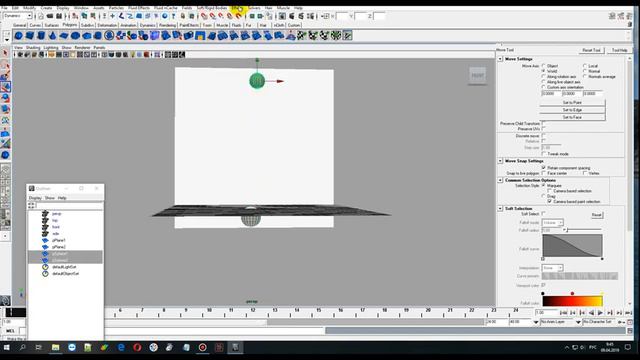Click the Falloff radius slider
The height and width of the screenshot is (360, 640).
point(583,230)
